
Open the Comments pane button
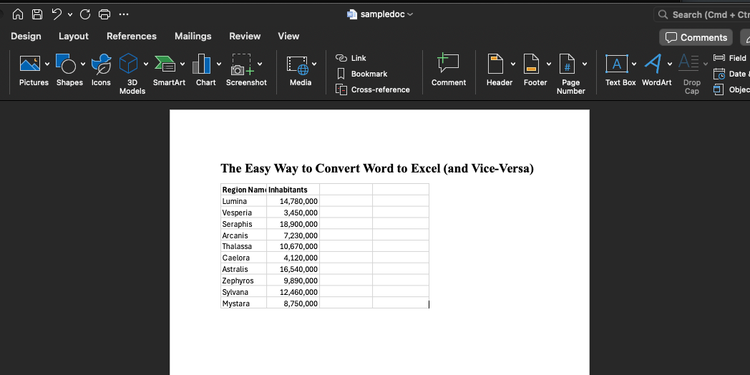tap(696, 37)
